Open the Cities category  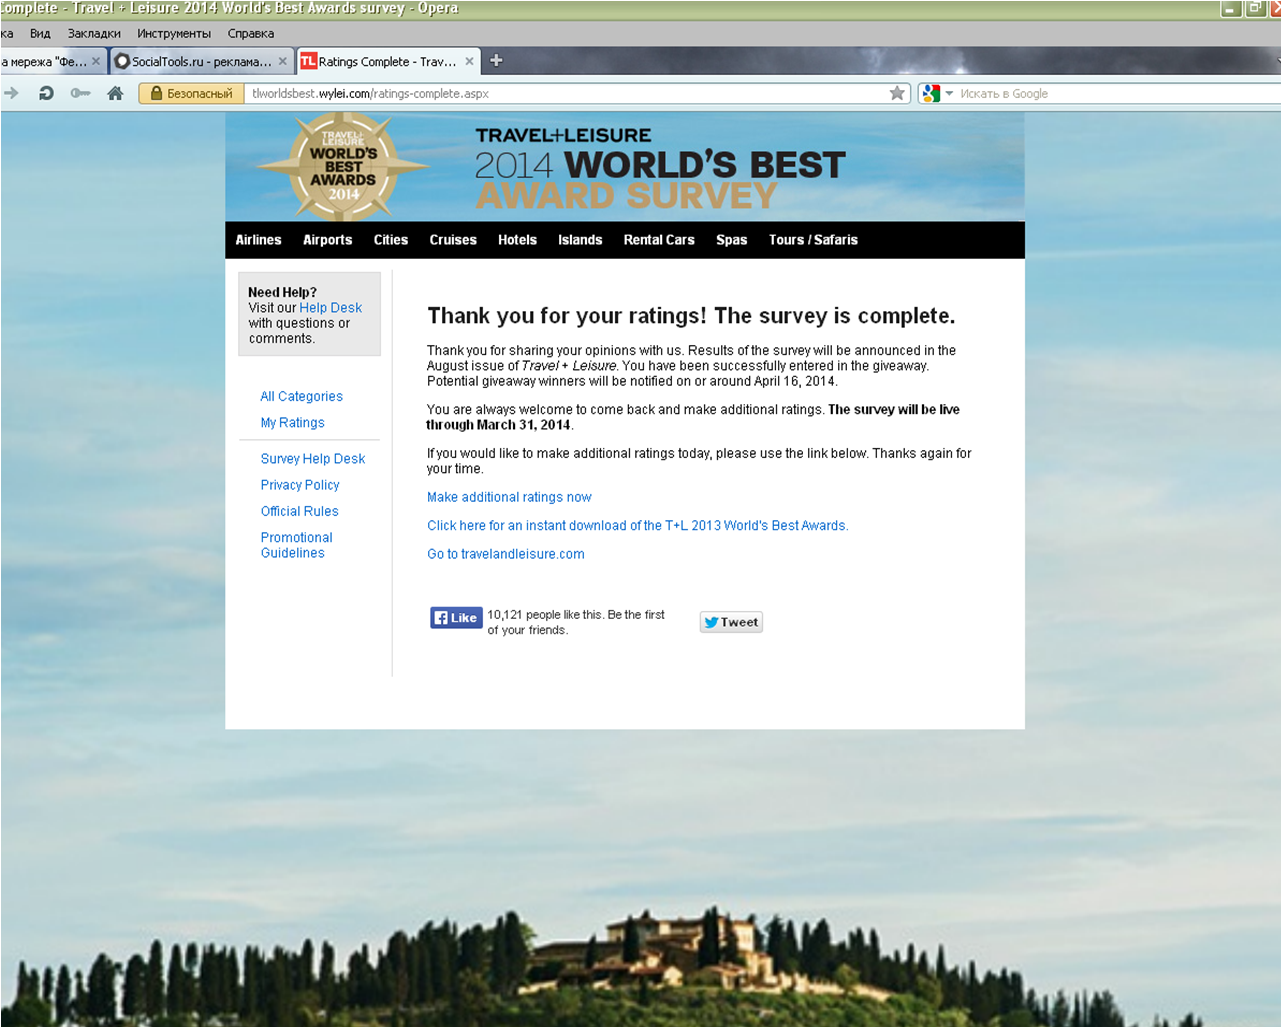[390, 240]
